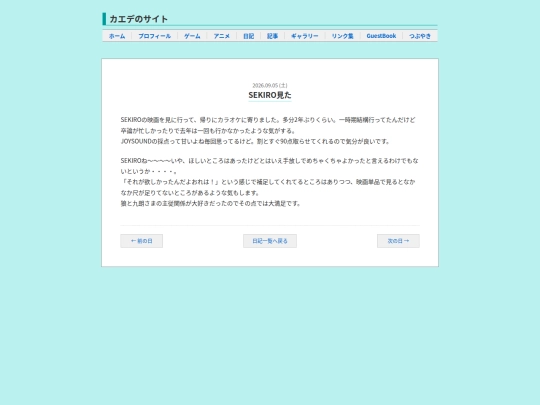Click the カエデのサイト site title
This screenshot has width=540, height=405.
coord(138,19)
